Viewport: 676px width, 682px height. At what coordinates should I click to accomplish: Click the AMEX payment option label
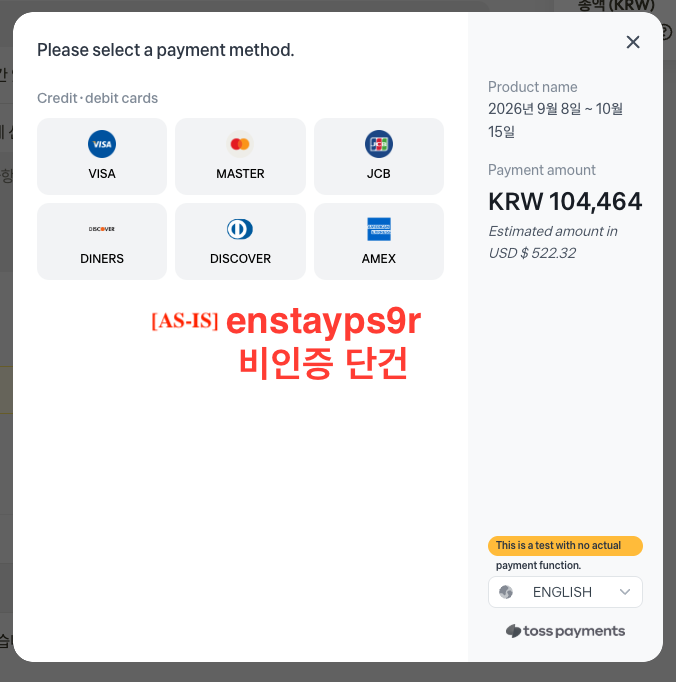pos(378,259)
